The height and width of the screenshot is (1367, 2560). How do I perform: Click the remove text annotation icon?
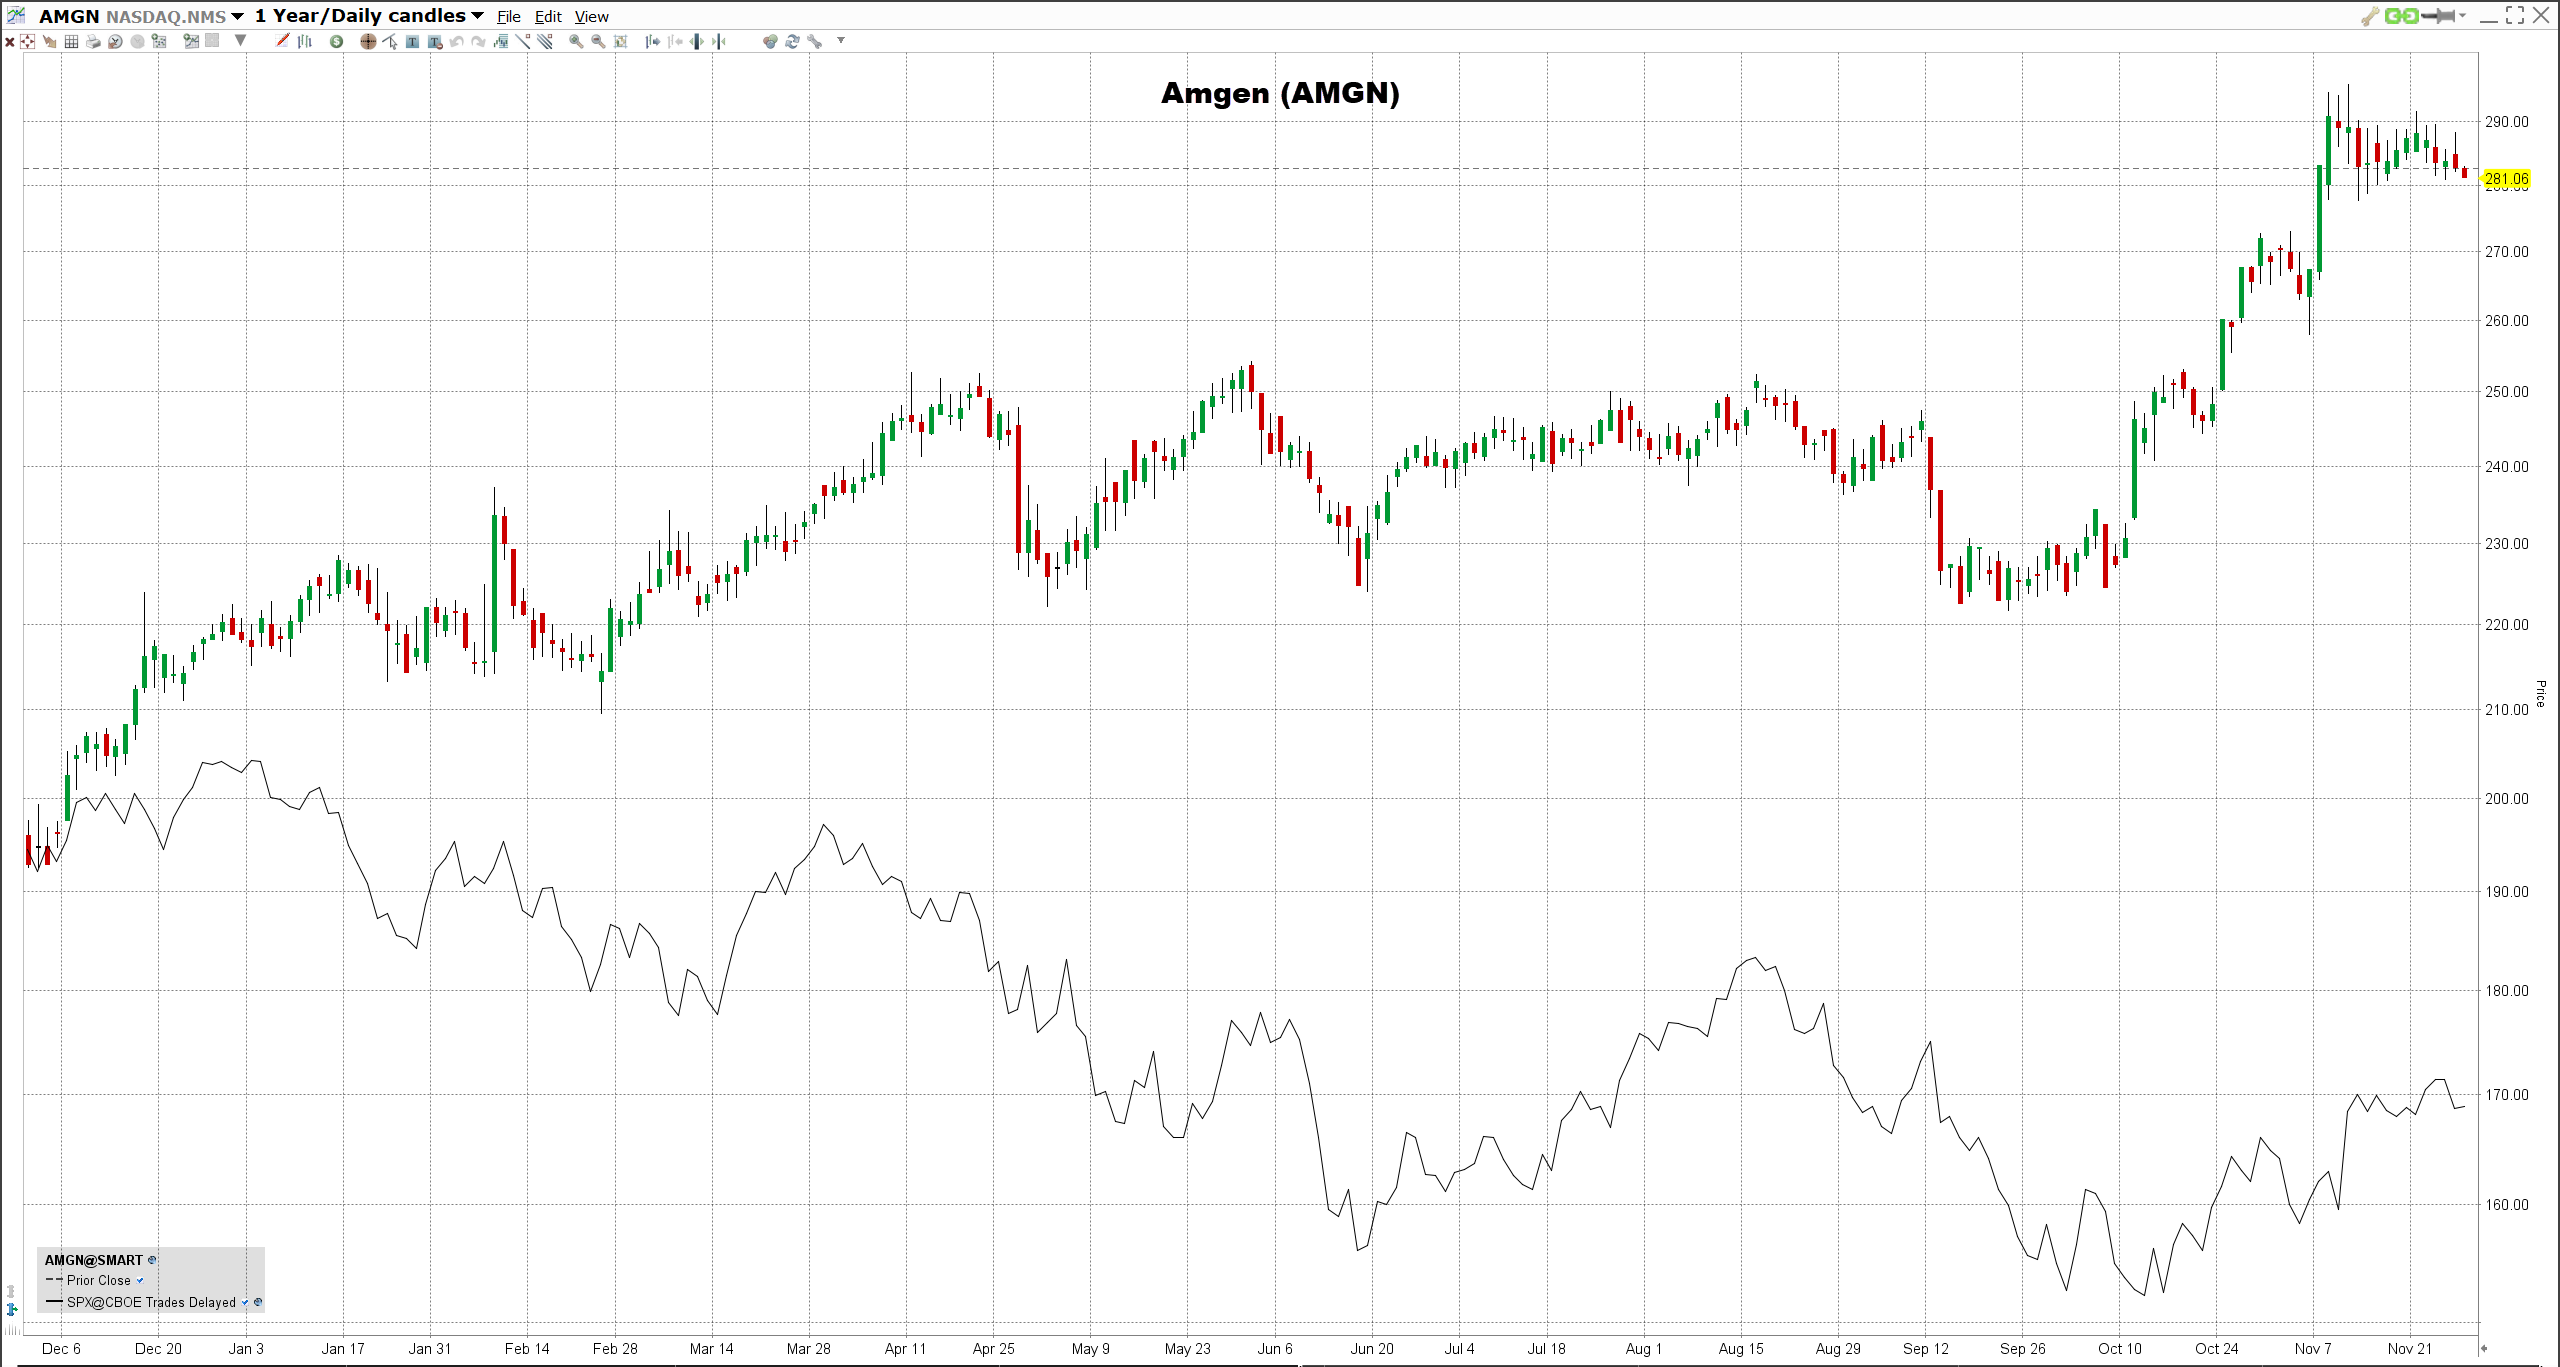435,41
